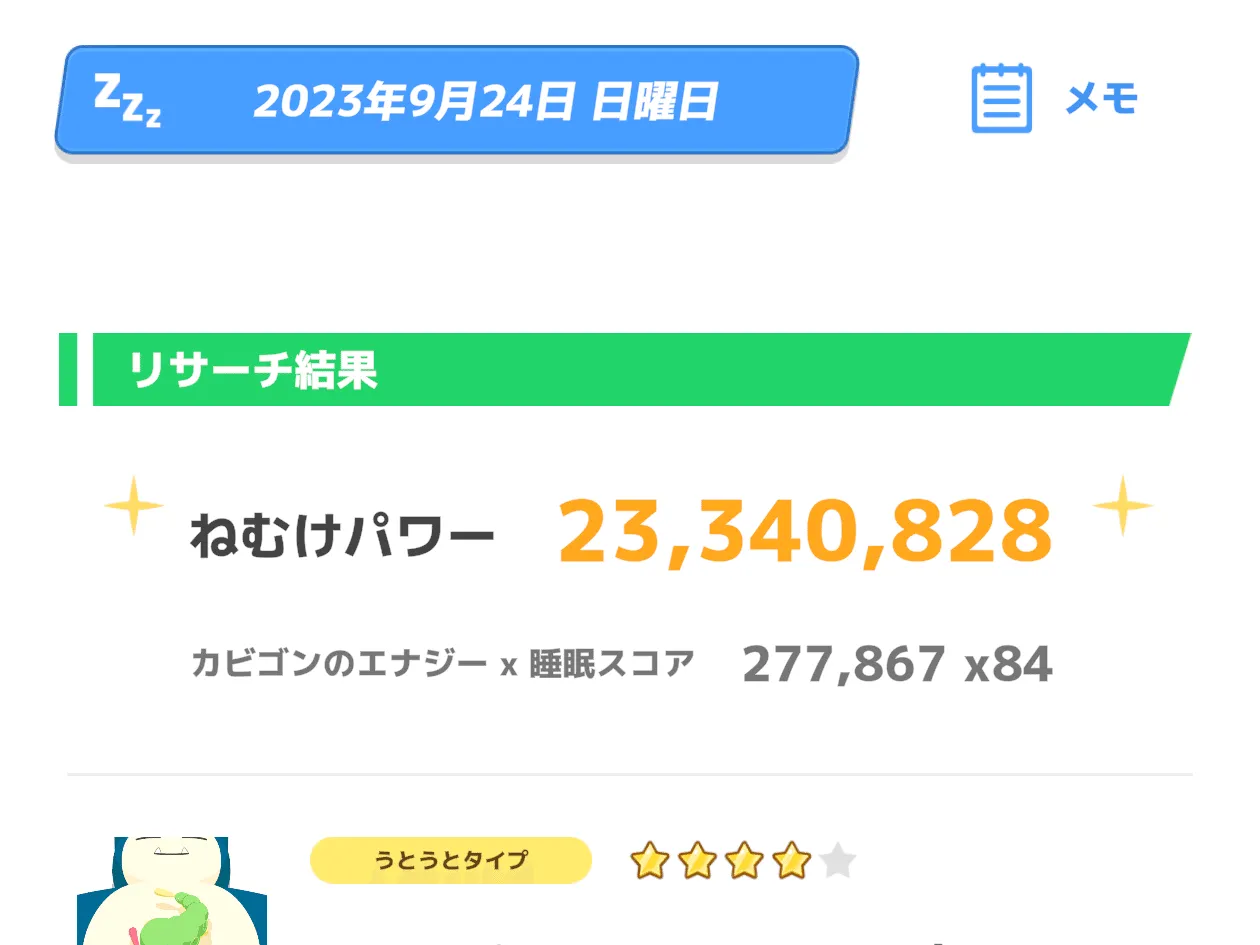Select the fourth gold star
Viewport: 1260px width, 945px height.
click(791, 861)
